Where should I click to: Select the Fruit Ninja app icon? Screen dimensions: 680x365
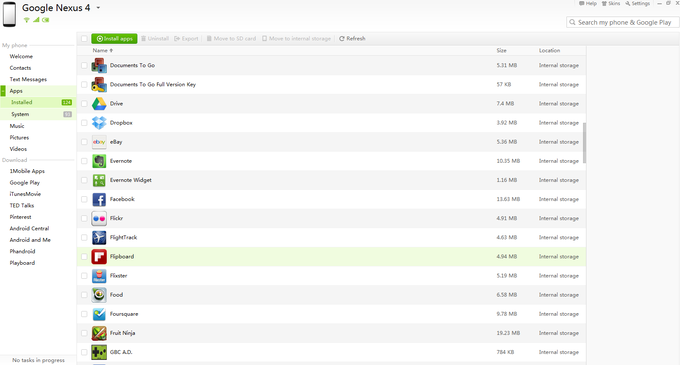click(99, 333)
